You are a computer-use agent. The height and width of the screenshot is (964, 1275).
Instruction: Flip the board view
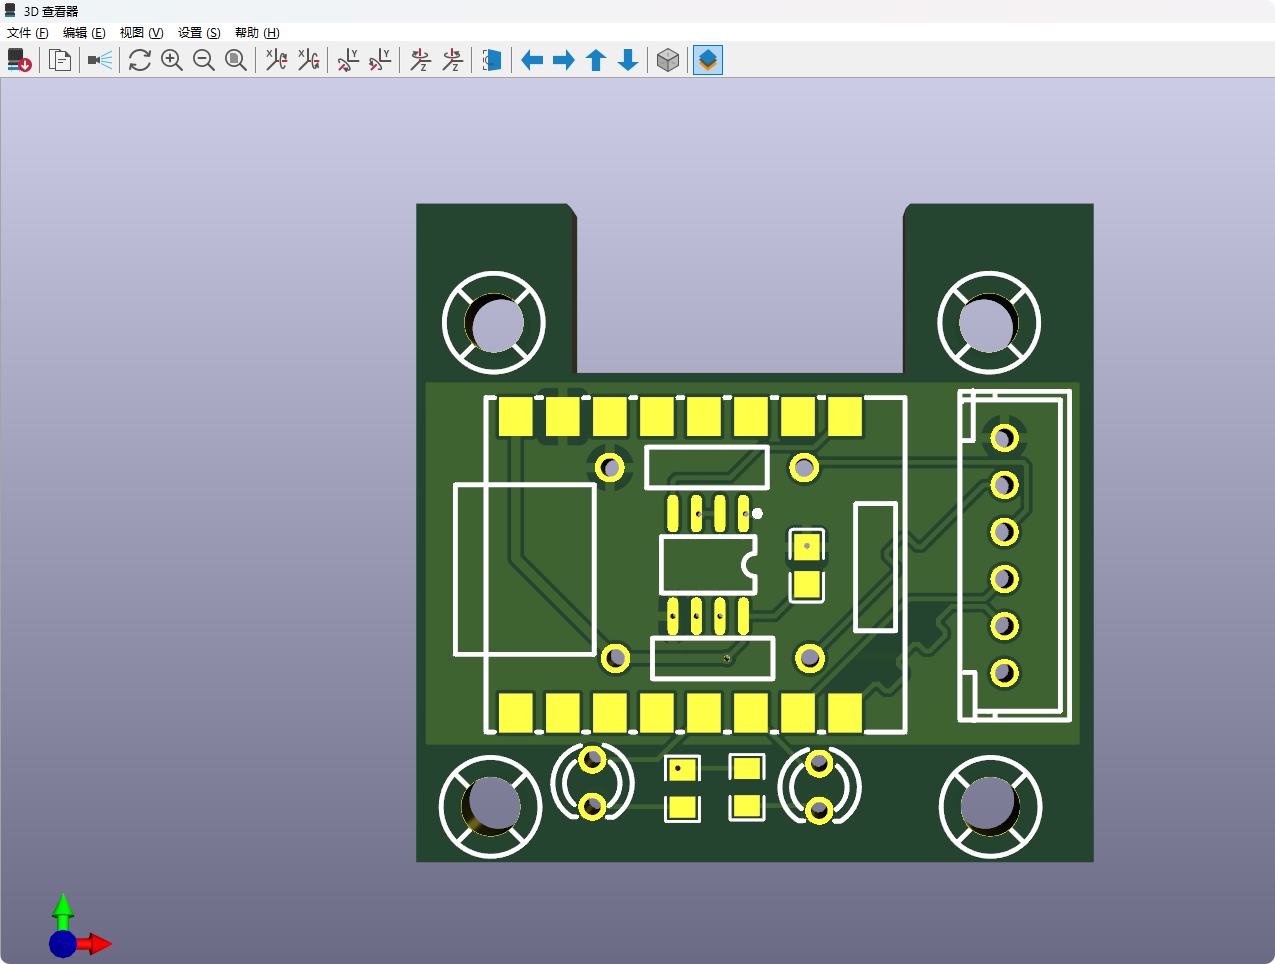[x=492, y=60]
